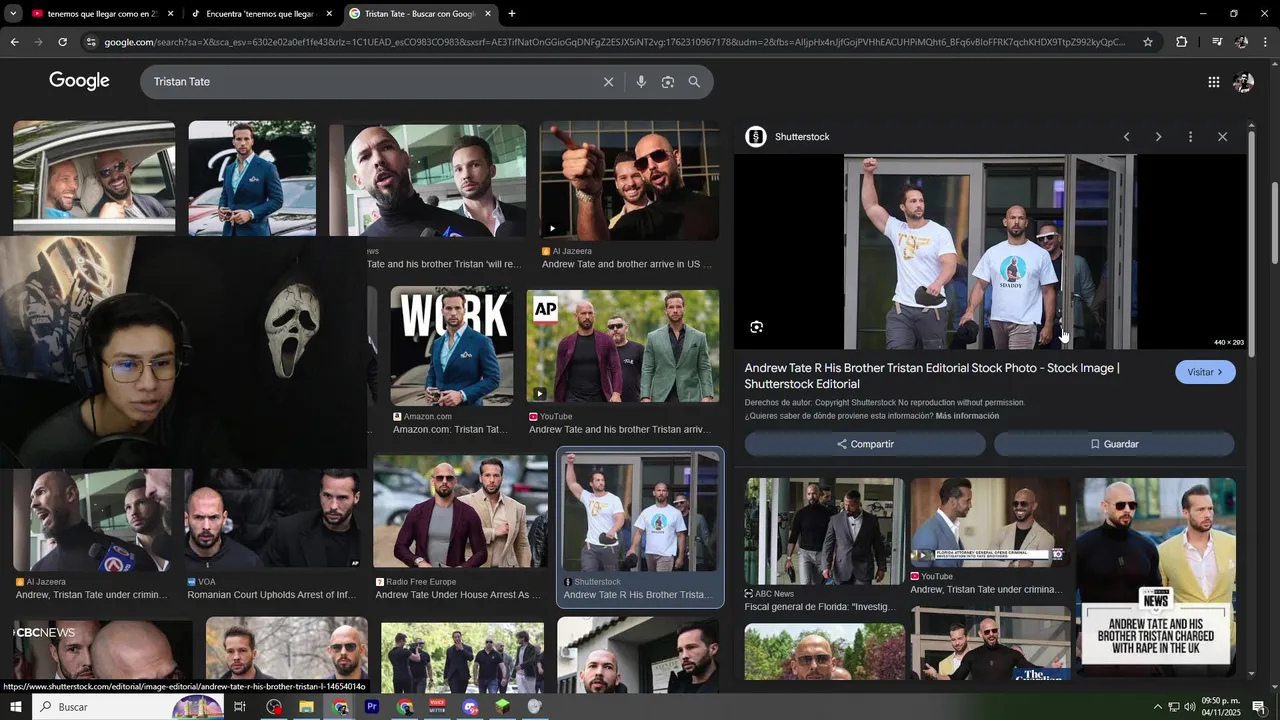Open Google Lens image search icon

(x=668, y=82)
